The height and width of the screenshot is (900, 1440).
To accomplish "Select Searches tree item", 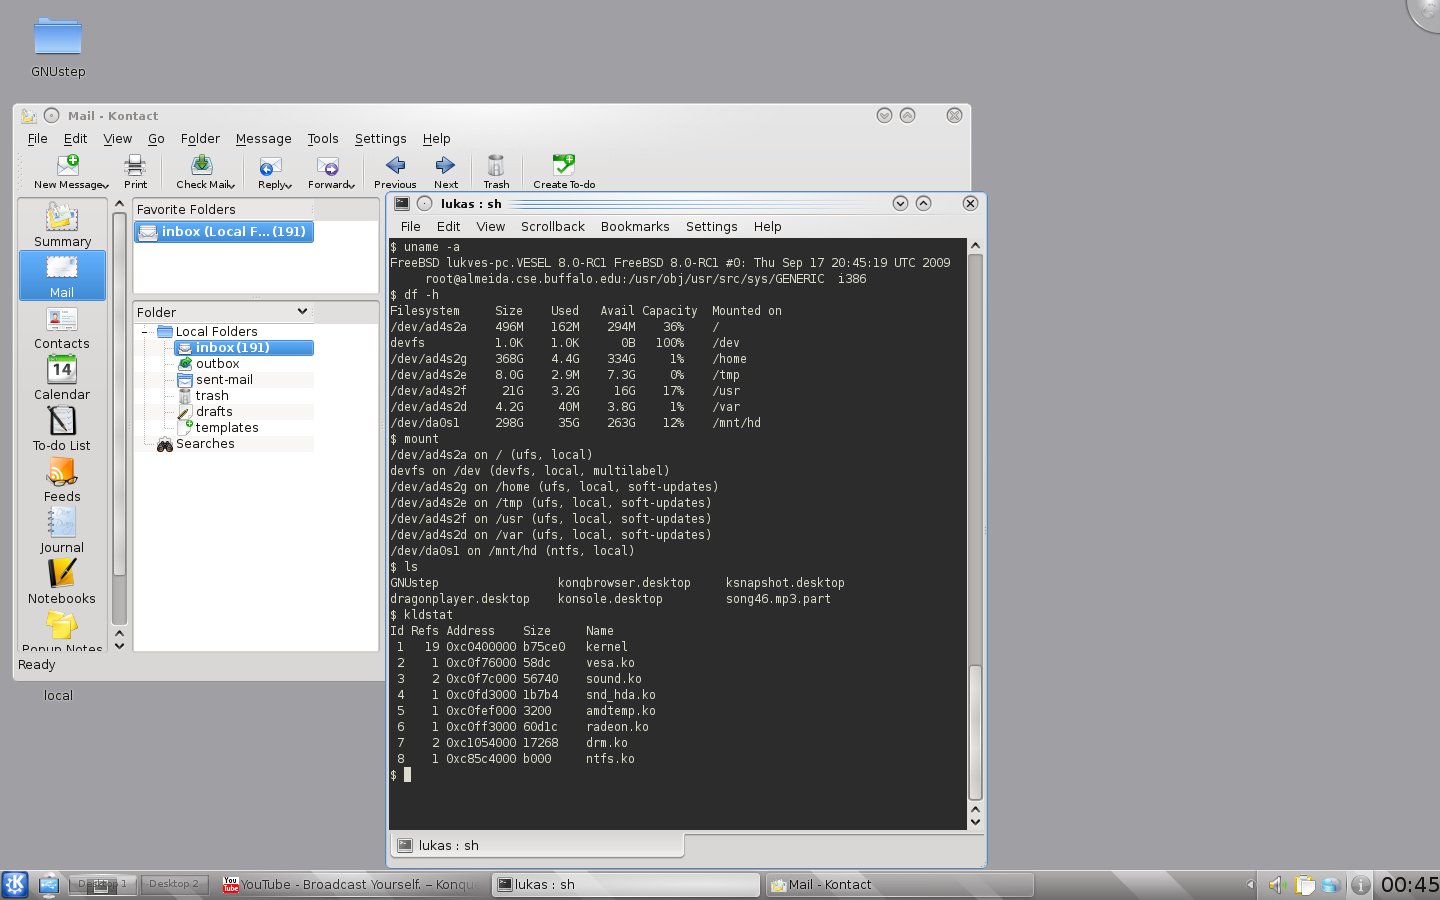I will click(205, 444).
